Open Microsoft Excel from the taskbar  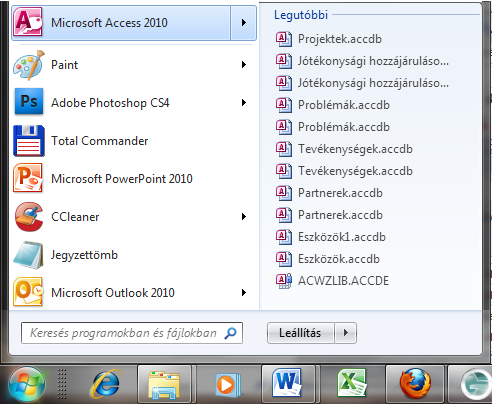(351, 384)
